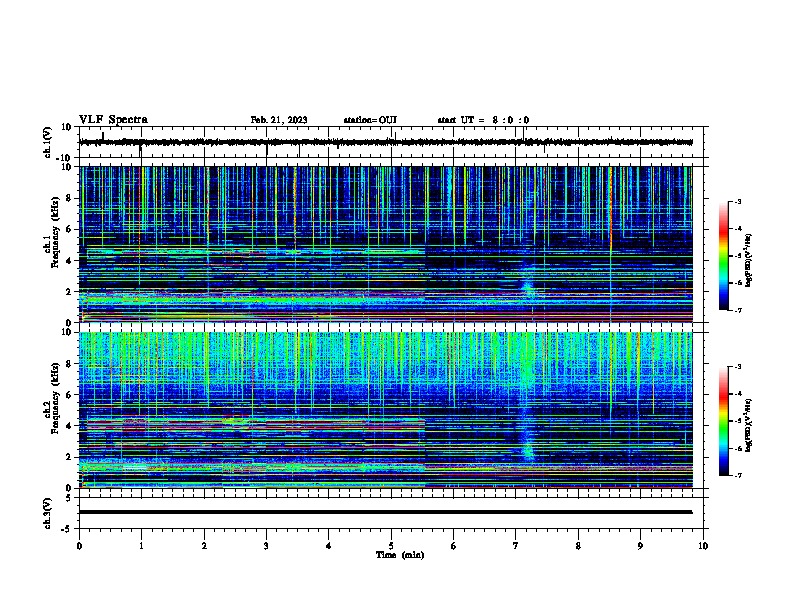
Task: Click time axis tick label "2"
Action: tap(204, 546)
